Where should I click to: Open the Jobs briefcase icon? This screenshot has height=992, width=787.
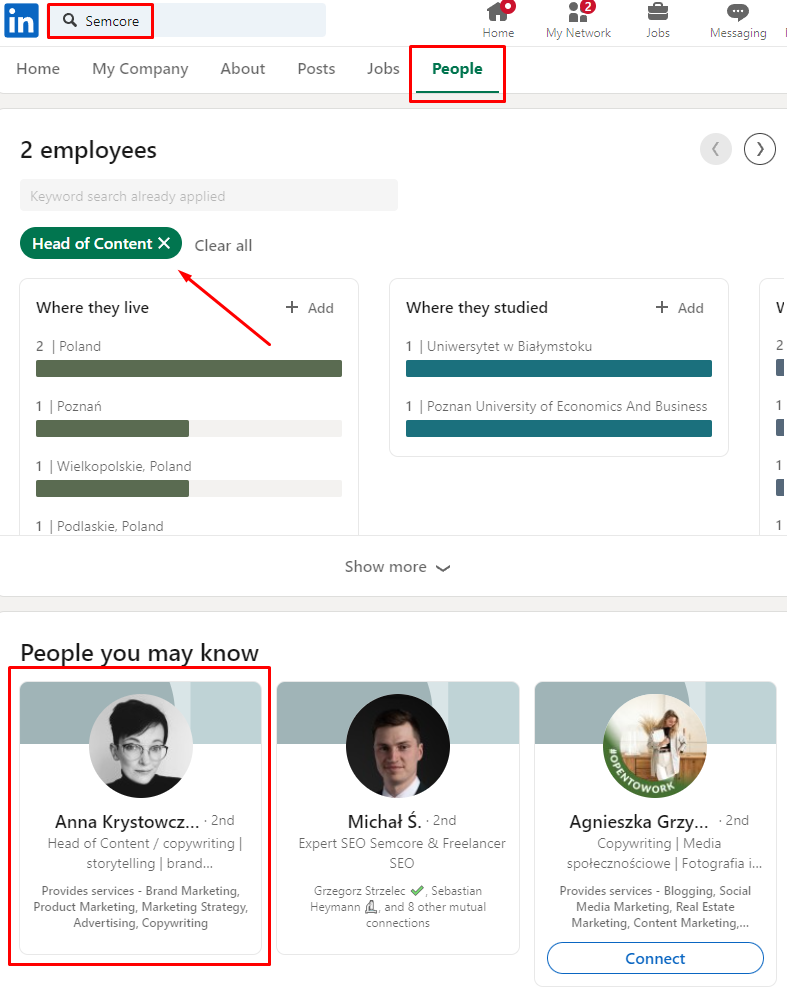point(657,21)
